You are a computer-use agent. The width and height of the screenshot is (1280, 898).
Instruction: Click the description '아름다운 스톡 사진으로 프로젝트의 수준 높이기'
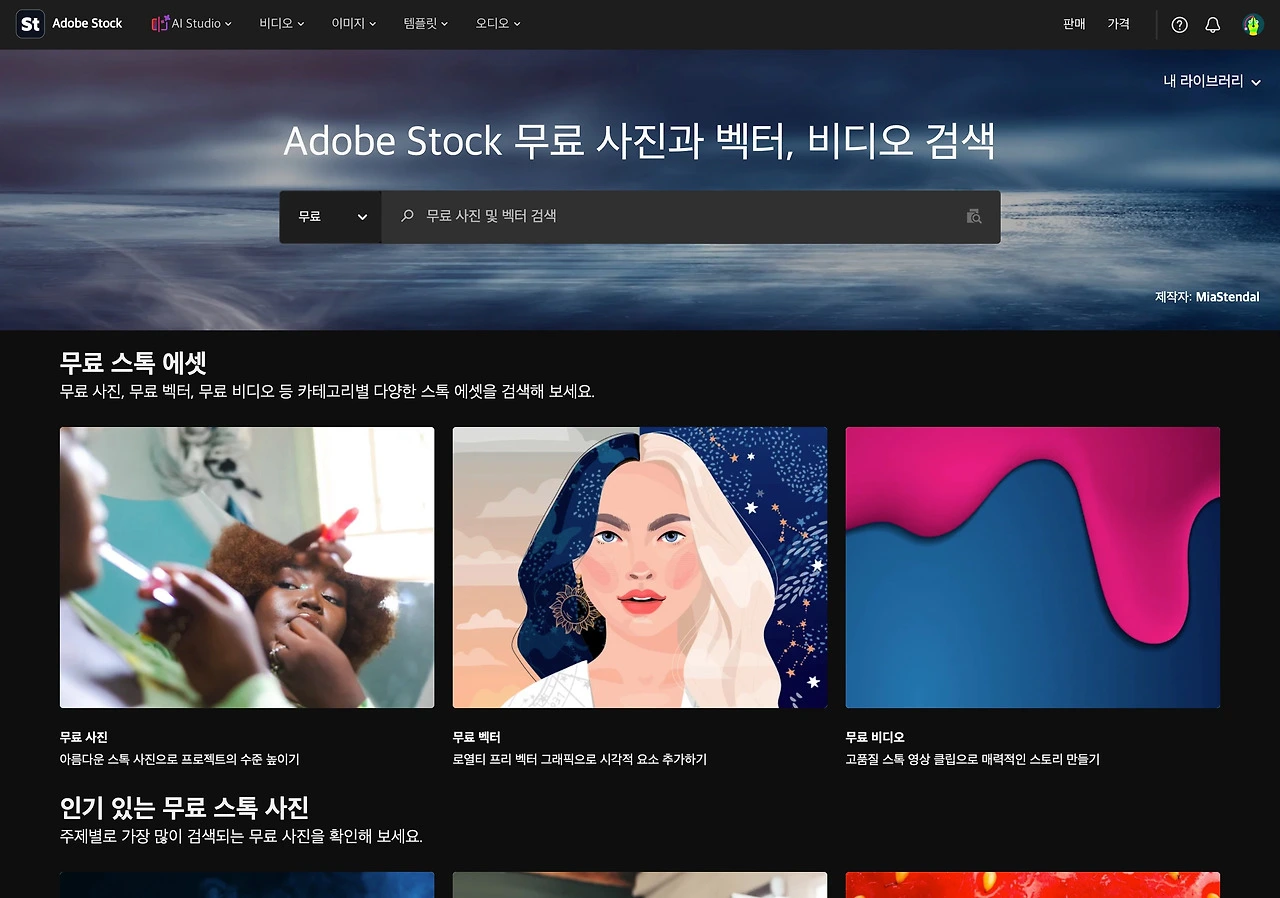tap(180, 760)
